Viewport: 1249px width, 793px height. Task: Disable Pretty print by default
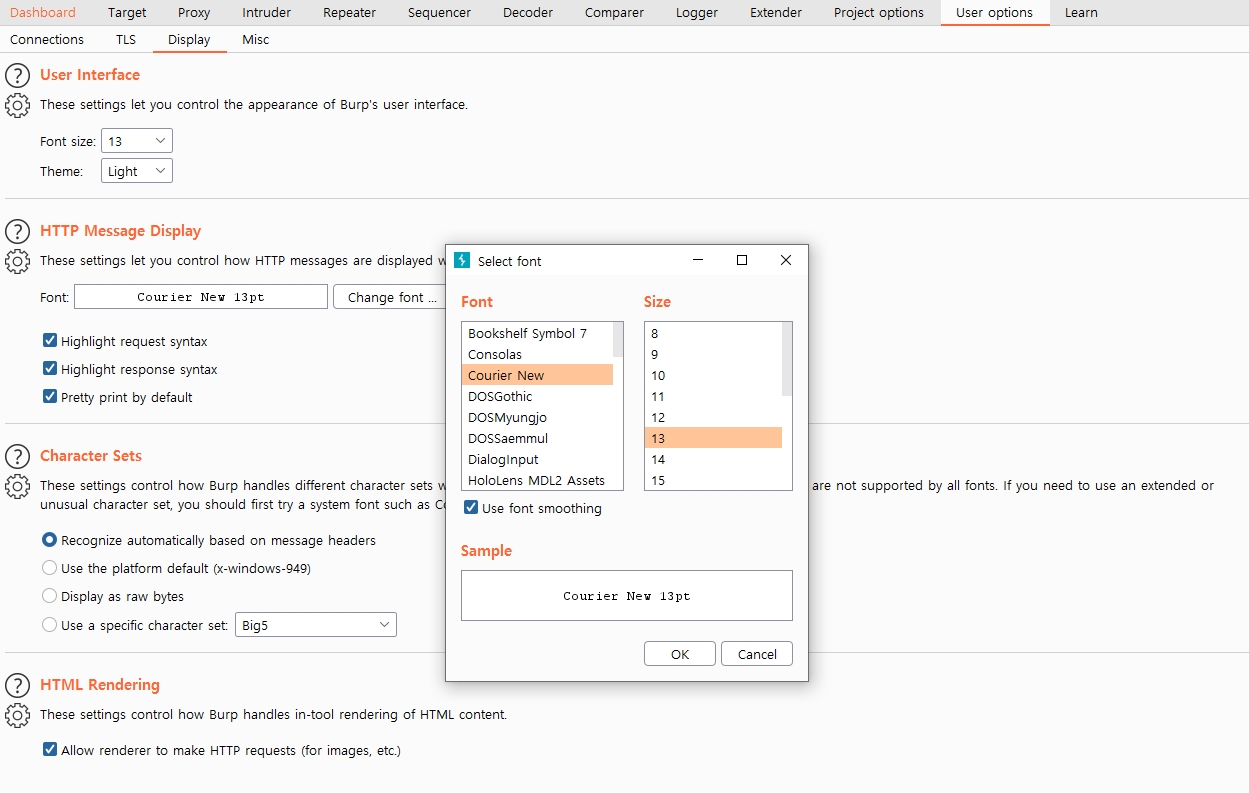(50, 397)
